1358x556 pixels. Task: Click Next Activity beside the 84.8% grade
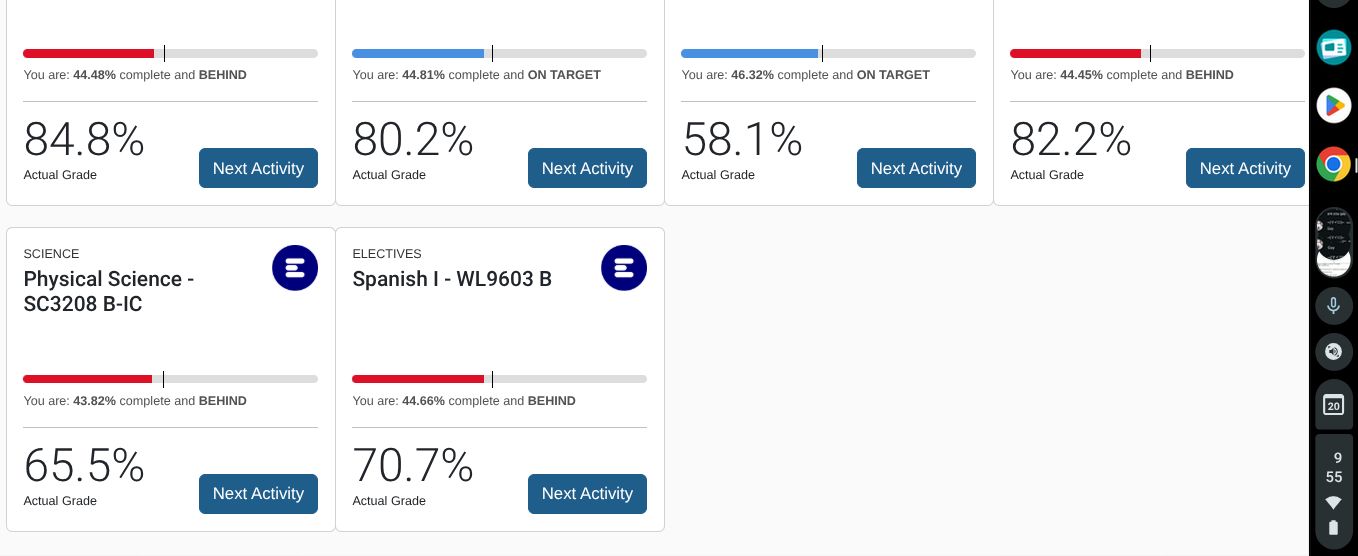tap(258, 168)
